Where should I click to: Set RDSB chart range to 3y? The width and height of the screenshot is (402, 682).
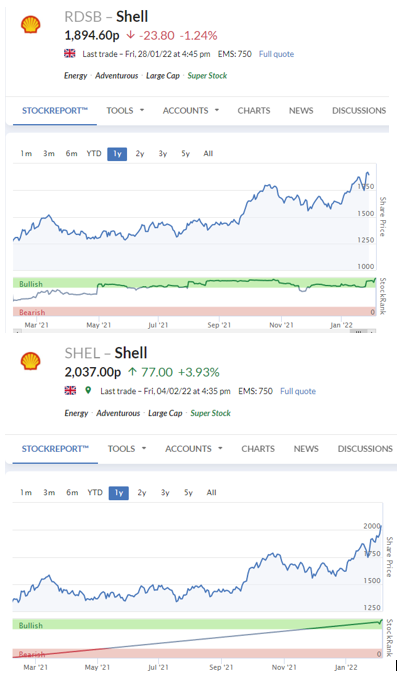point(163,154)
